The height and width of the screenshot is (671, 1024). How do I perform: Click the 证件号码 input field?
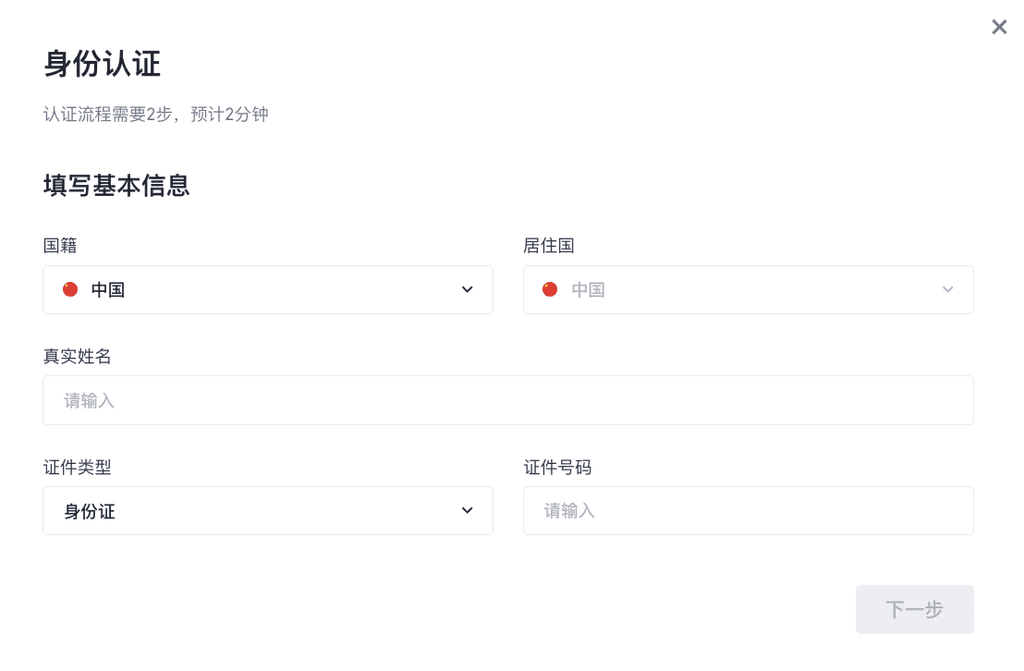748,510
